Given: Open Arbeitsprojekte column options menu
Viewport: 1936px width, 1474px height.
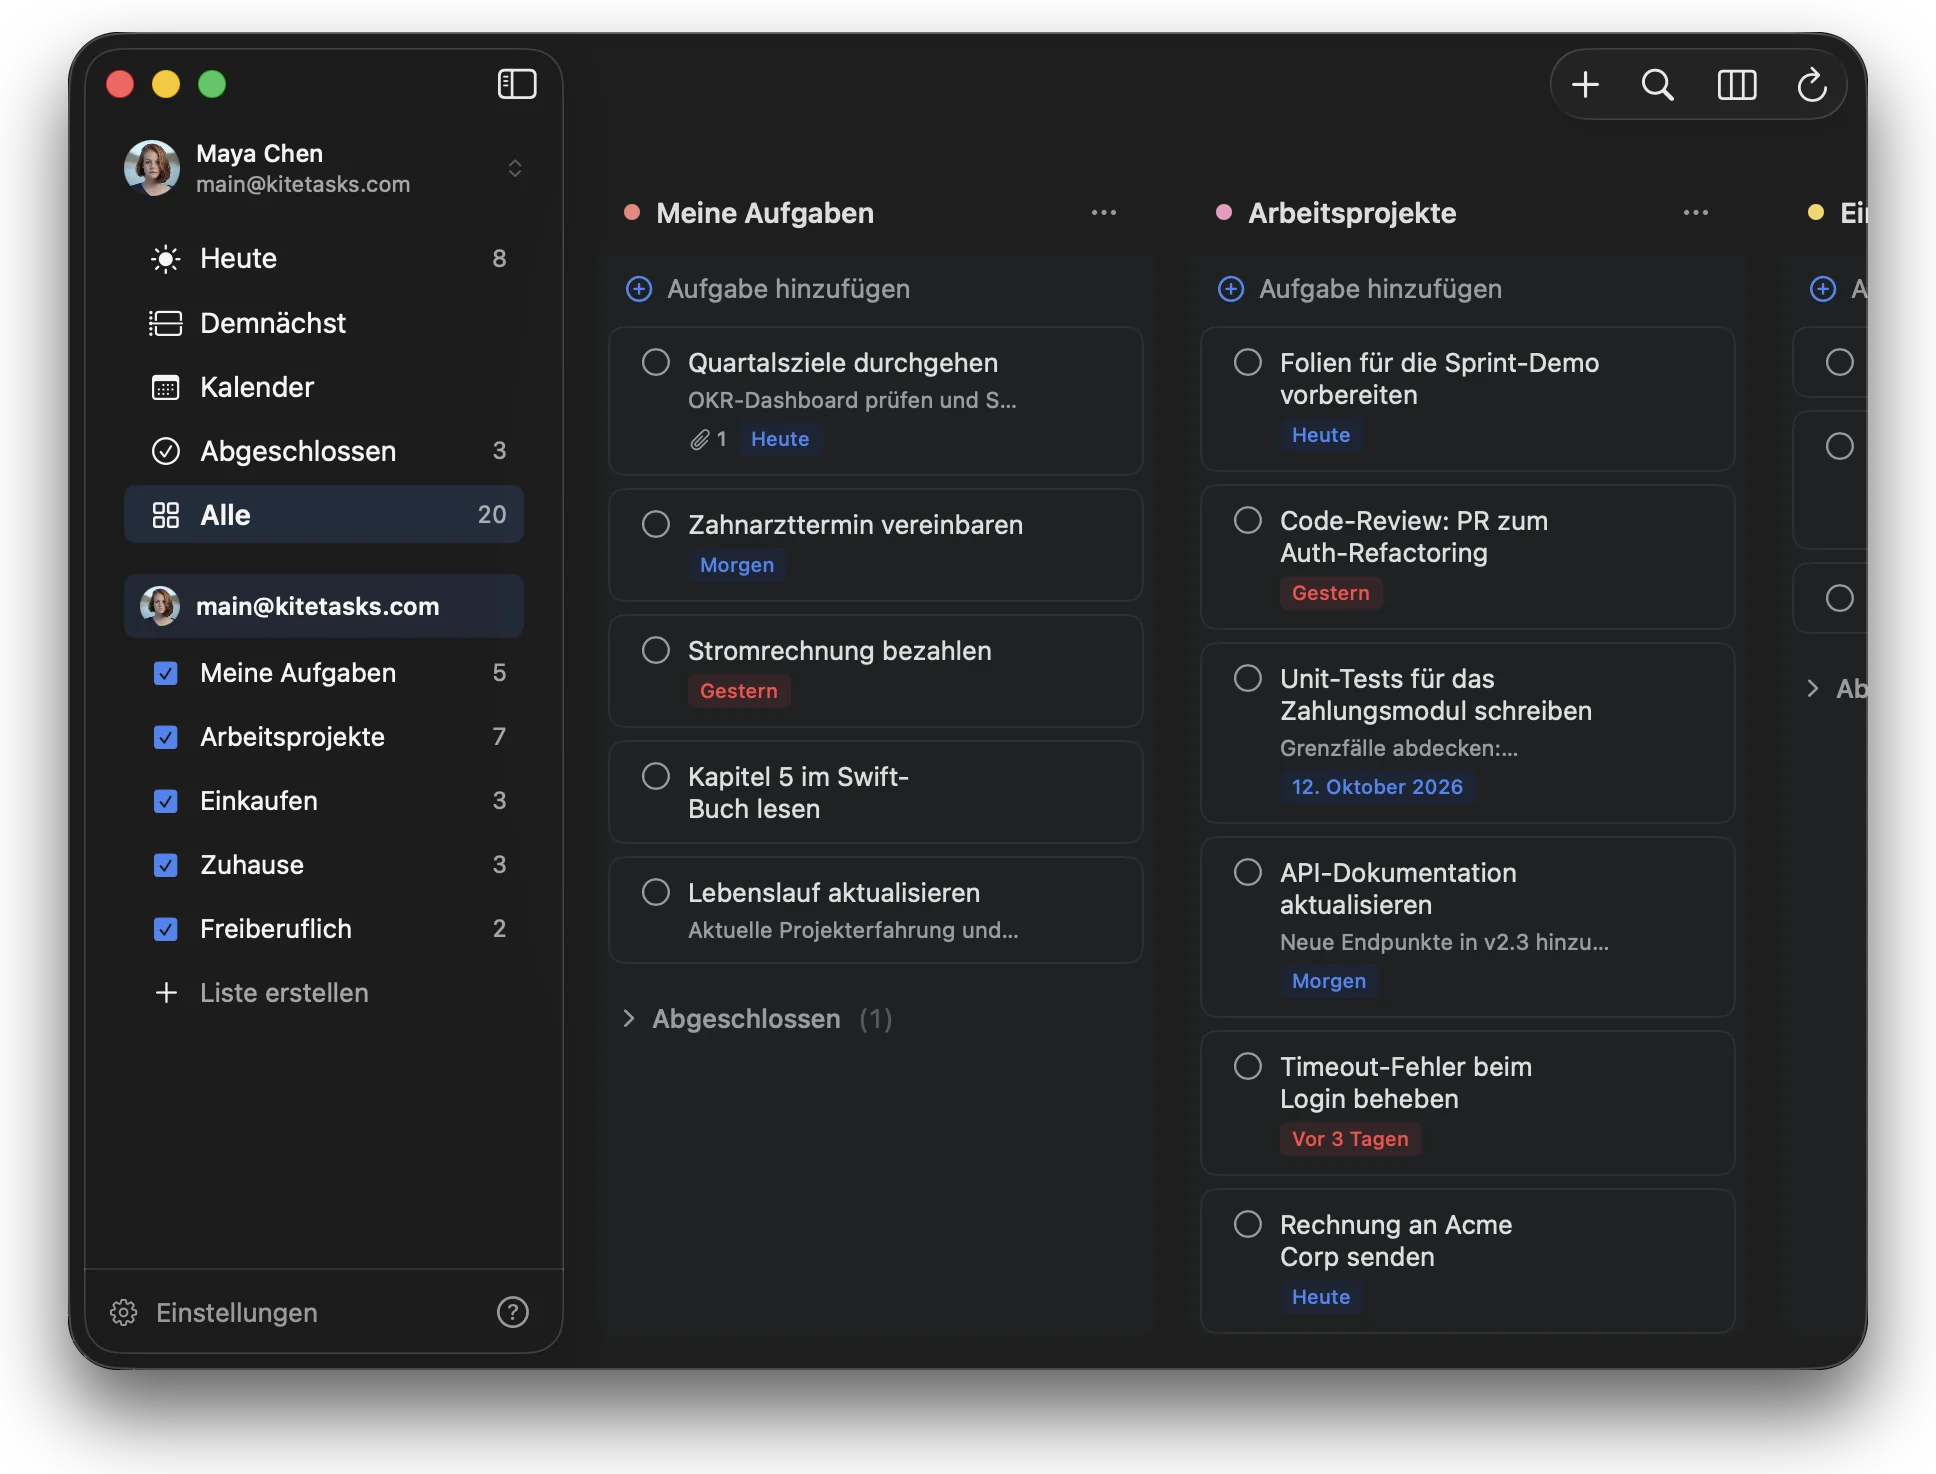Looking at the screenshot, I should [1696, 213].
